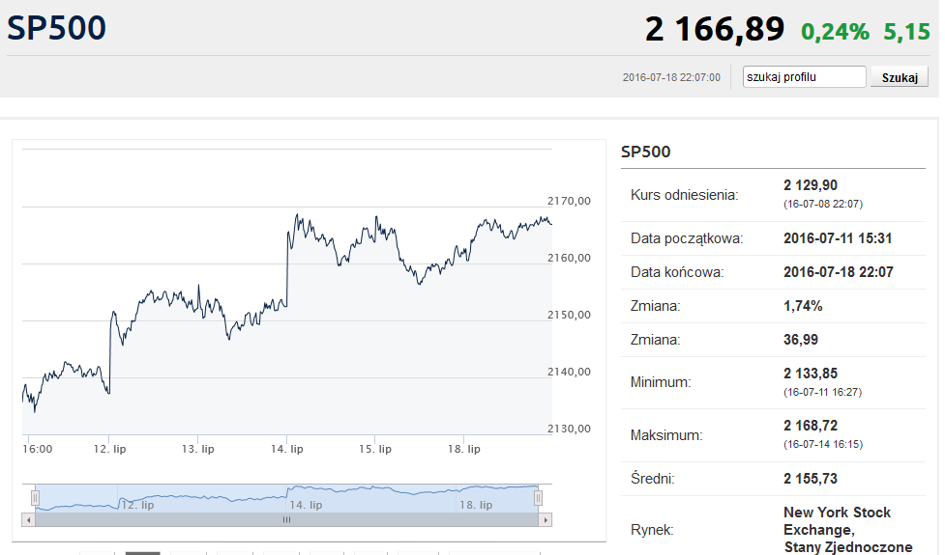Click the navigator scrollbar center grip
The image size is (945, 555).
pyautogui.click(x=287, y=520)
